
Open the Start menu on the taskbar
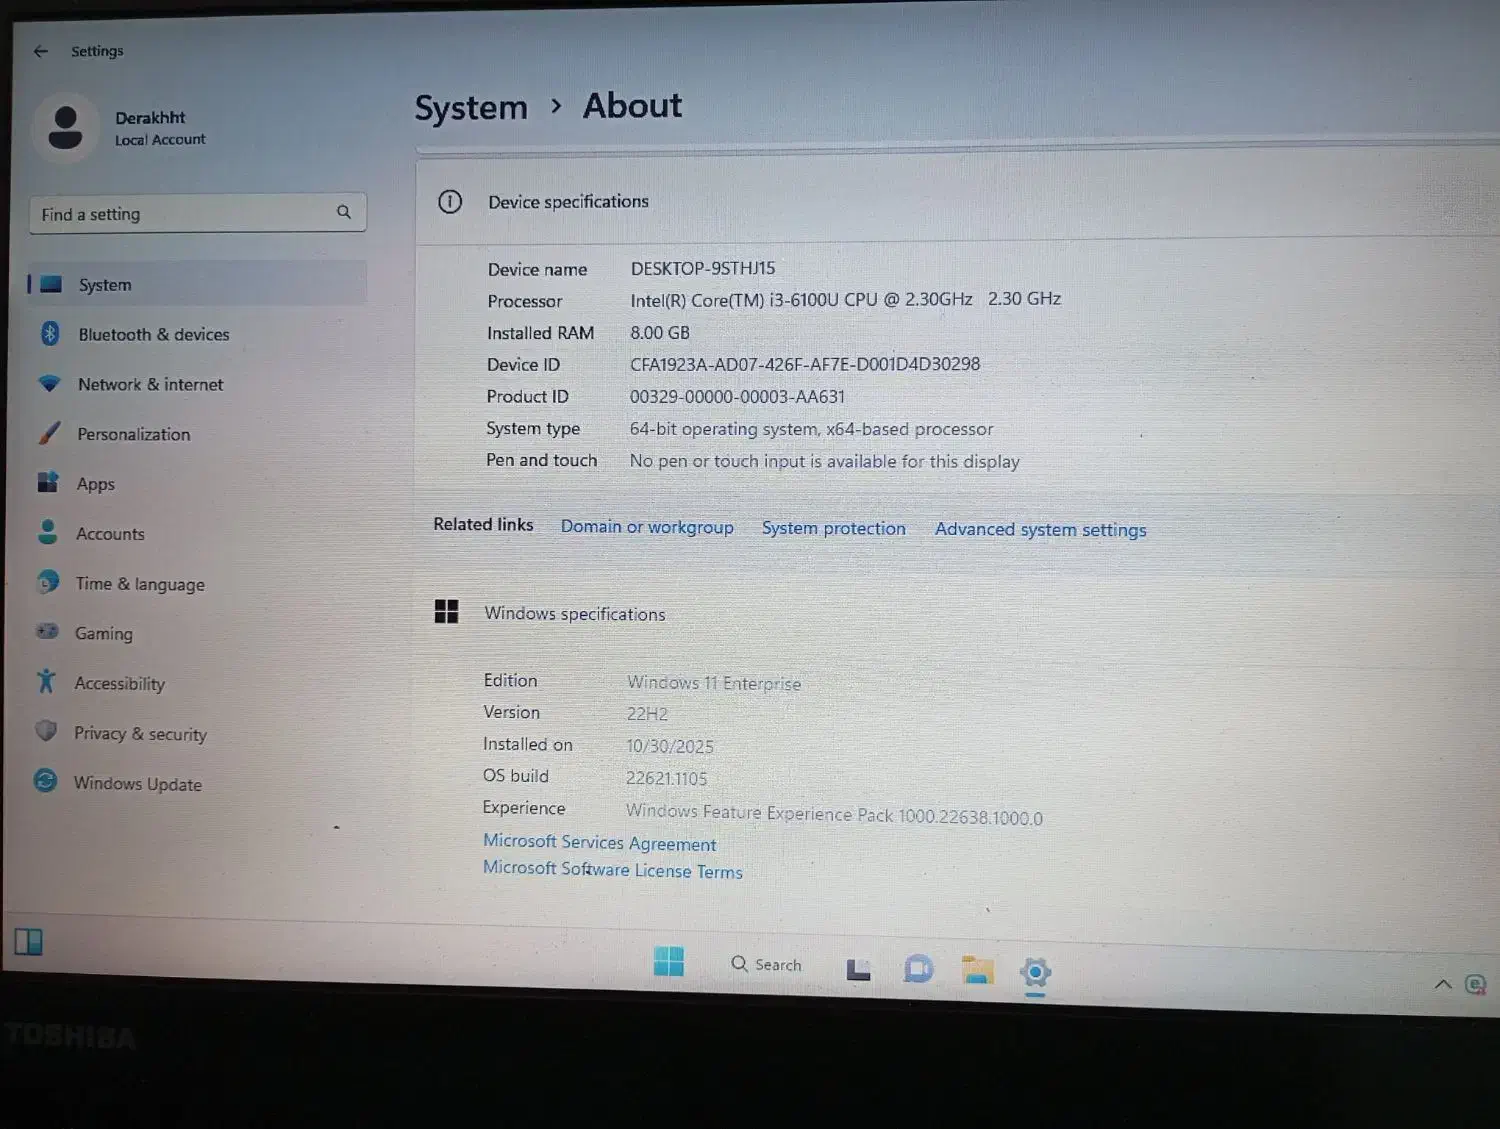(668, 961)
